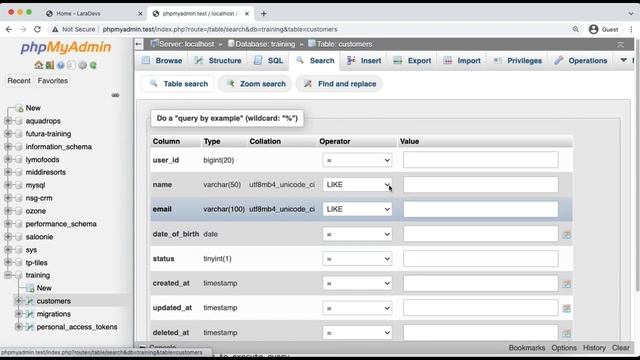This screenshot has height=360, width=640.
Task: Click collapse page header icon at top right
Action: click(620, 44)
